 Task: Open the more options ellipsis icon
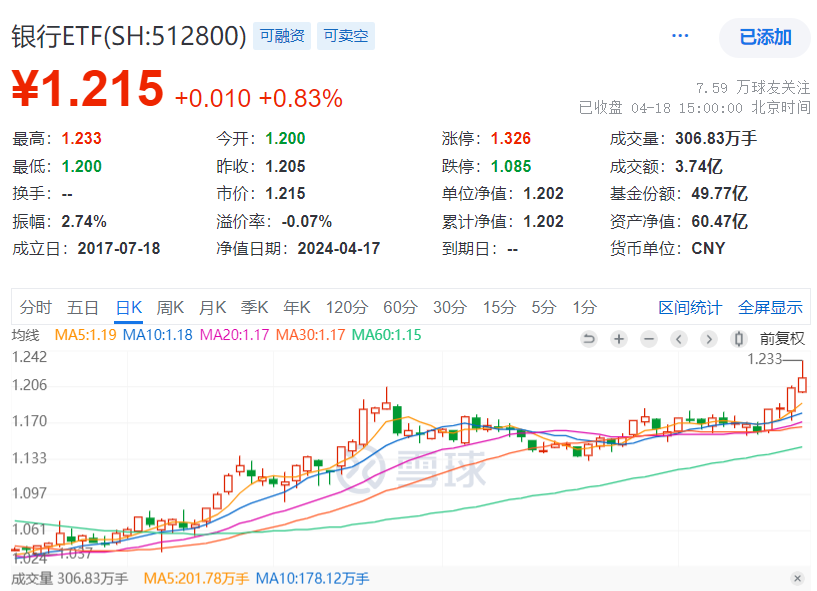(679, 35)
